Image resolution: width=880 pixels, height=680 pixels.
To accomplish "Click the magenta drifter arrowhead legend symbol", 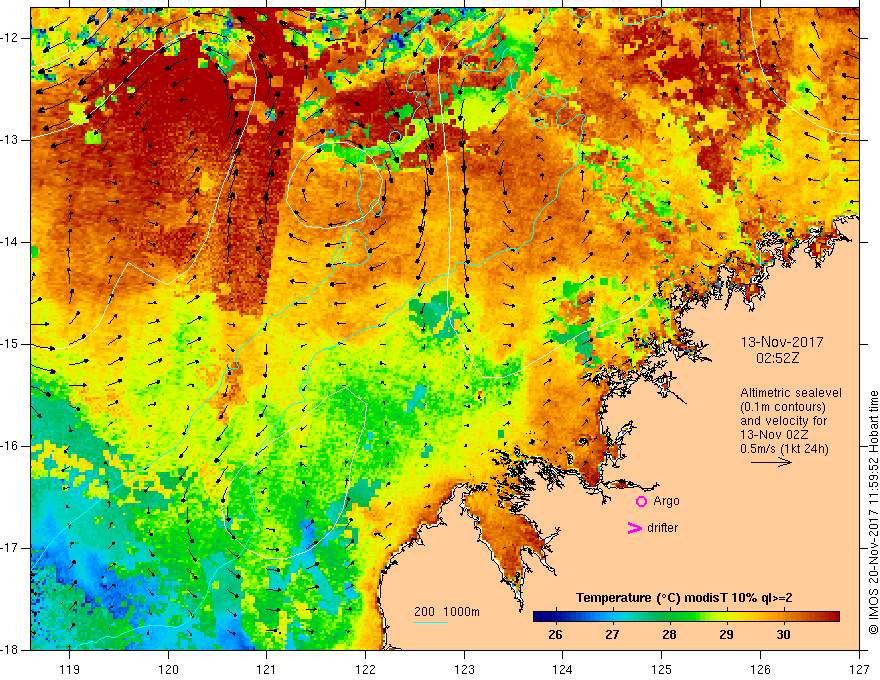I will tap(634, 528).
